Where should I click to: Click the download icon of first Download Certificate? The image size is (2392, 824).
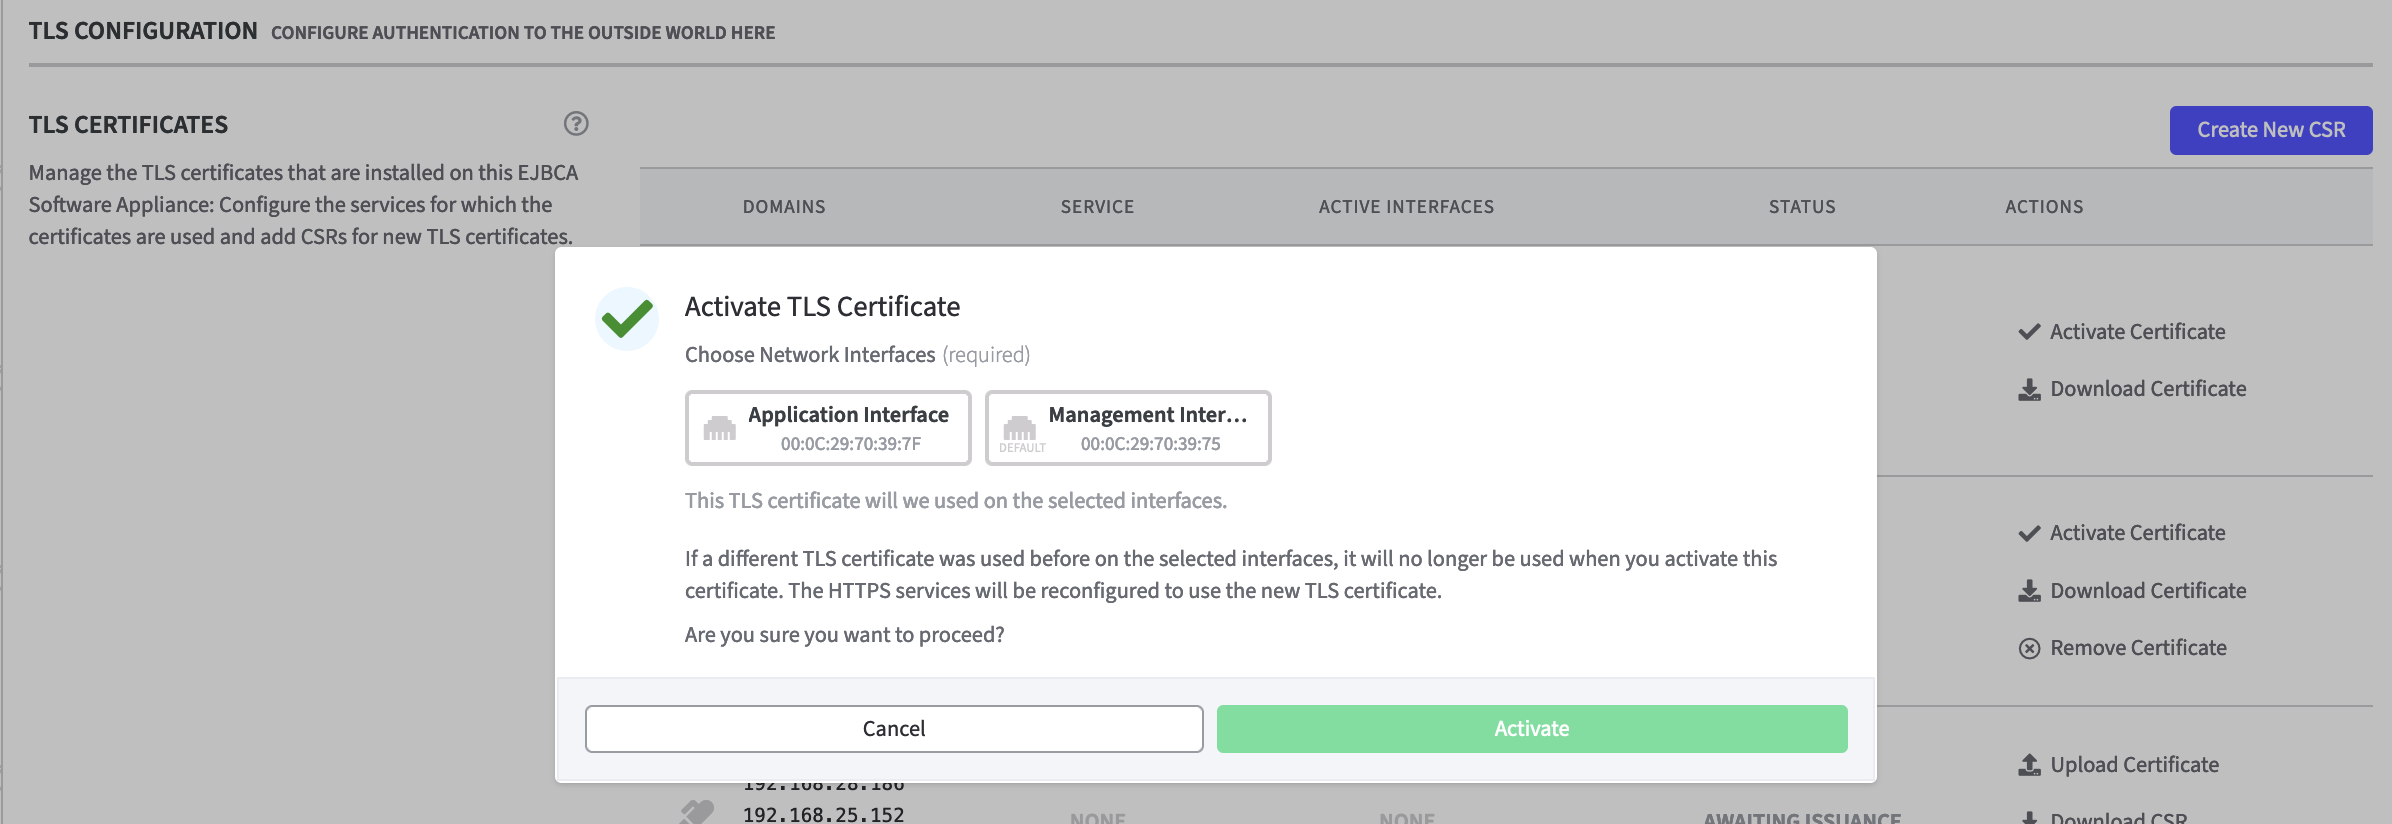2029,390
